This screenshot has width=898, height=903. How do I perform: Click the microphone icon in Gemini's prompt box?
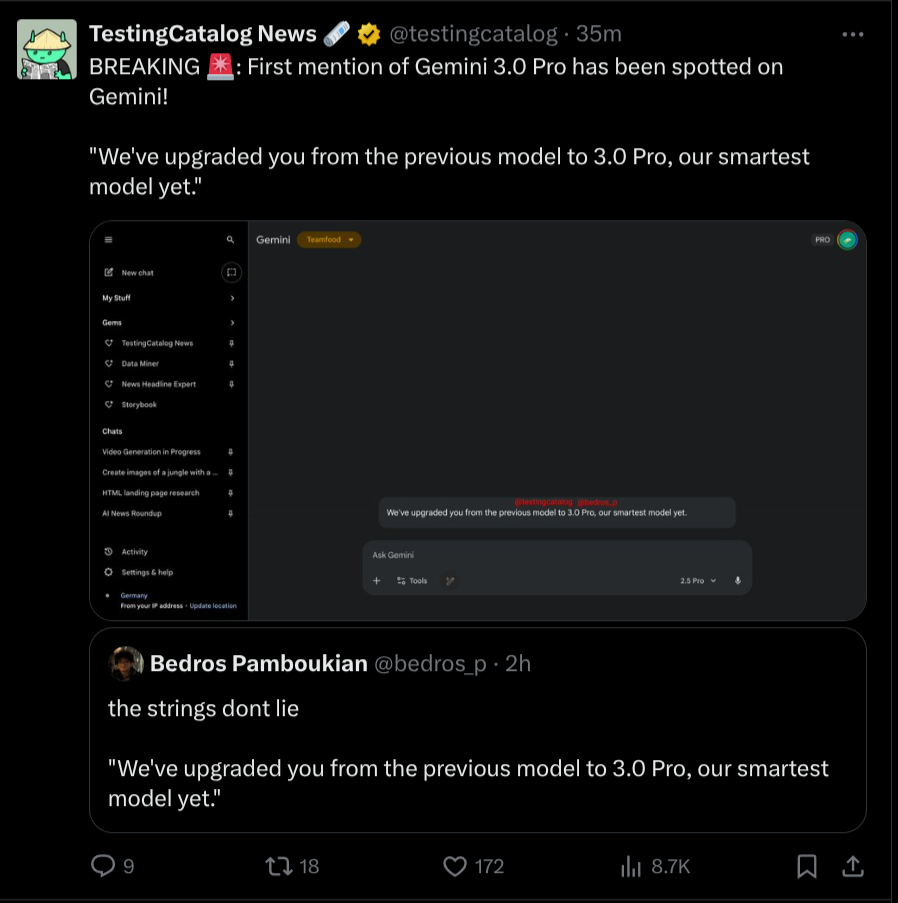coord(738,580)
